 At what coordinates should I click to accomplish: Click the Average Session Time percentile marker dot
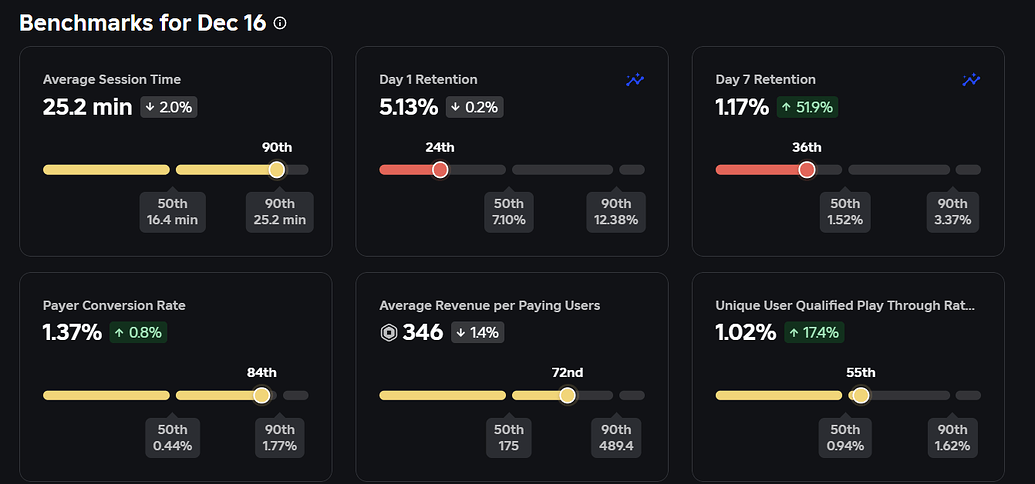pos(277,170)
